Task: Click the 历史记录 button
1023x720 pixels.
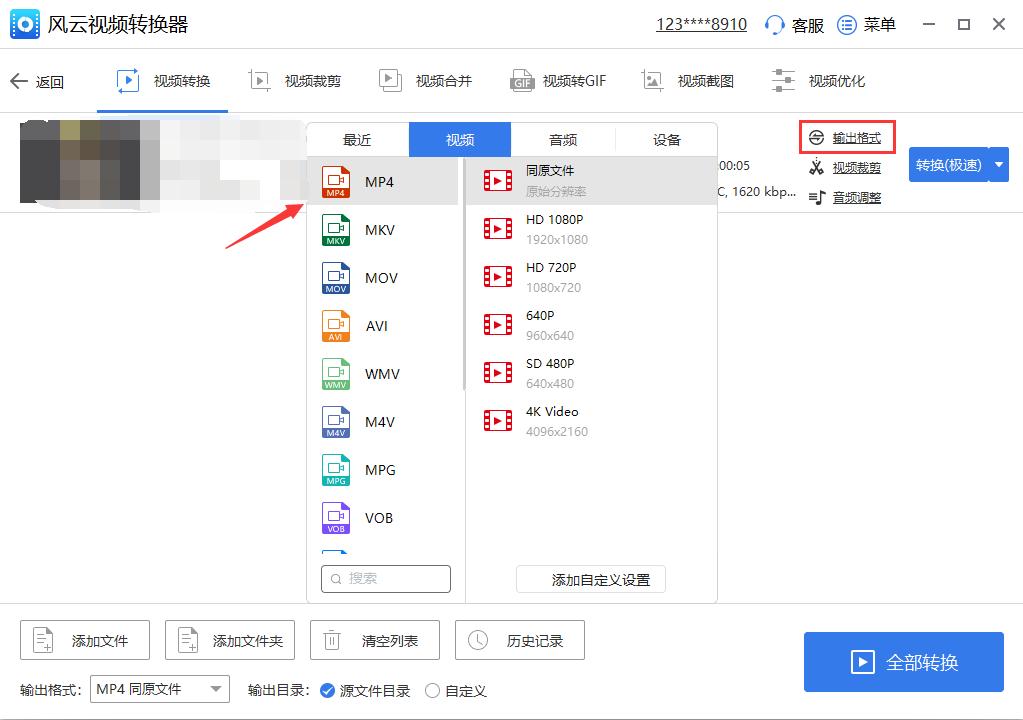Action: coord(519,640)
